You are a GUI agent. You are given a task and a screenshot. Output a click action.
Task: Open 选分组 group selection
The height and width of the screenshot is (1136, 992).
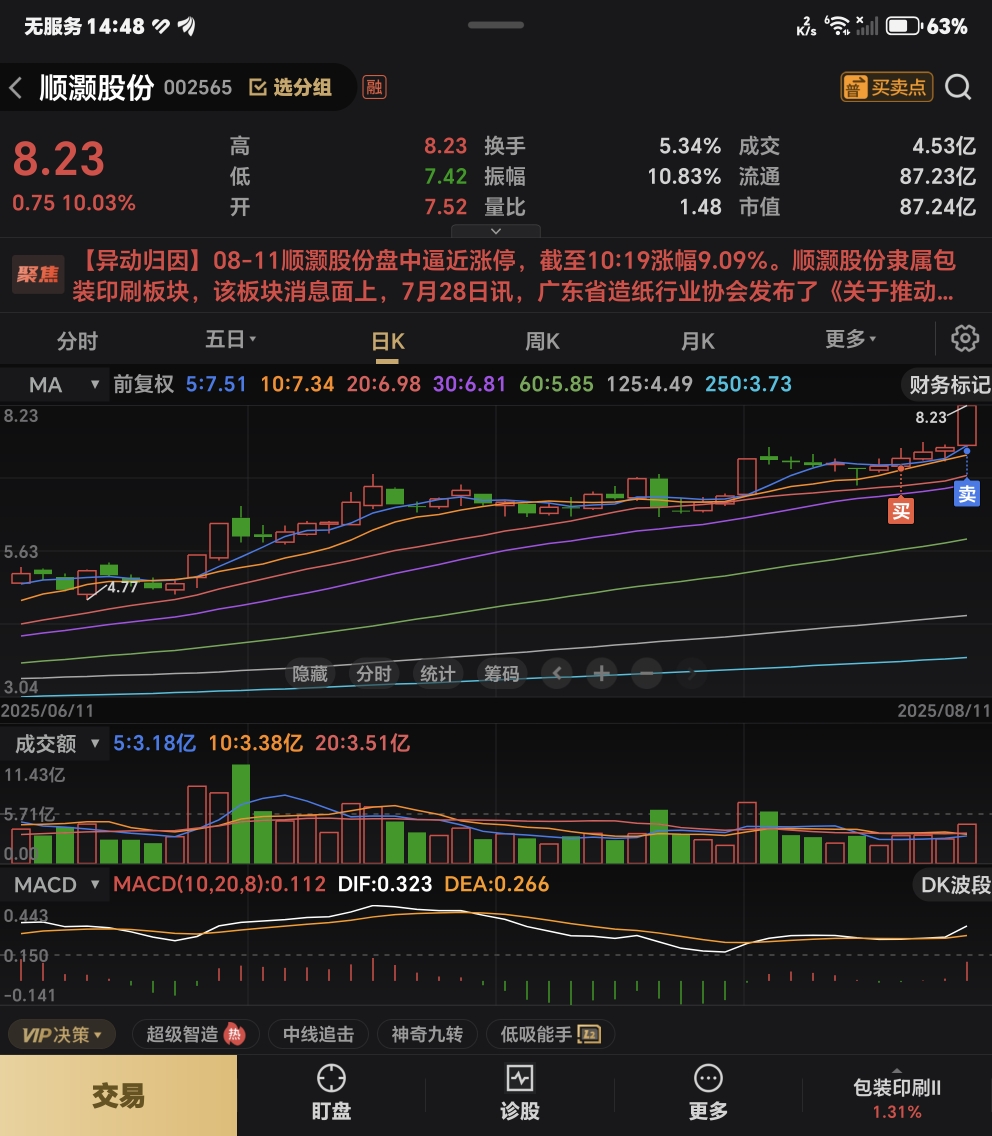[291, 88]
